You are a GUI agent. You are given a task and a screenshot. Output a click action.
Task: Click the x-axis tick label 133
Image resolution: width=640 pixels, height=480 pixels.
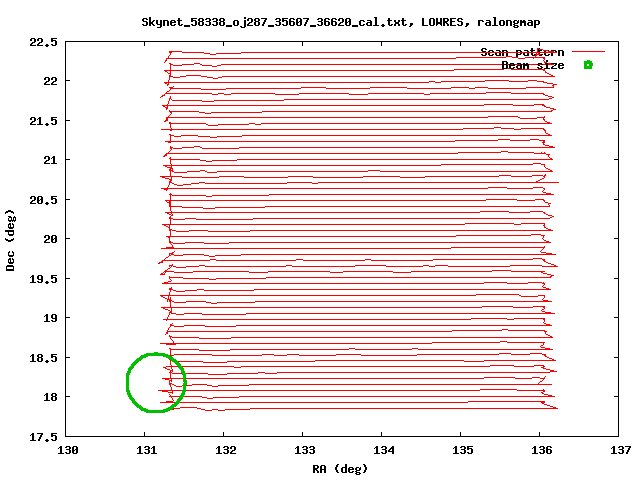[x=304, y=450]
